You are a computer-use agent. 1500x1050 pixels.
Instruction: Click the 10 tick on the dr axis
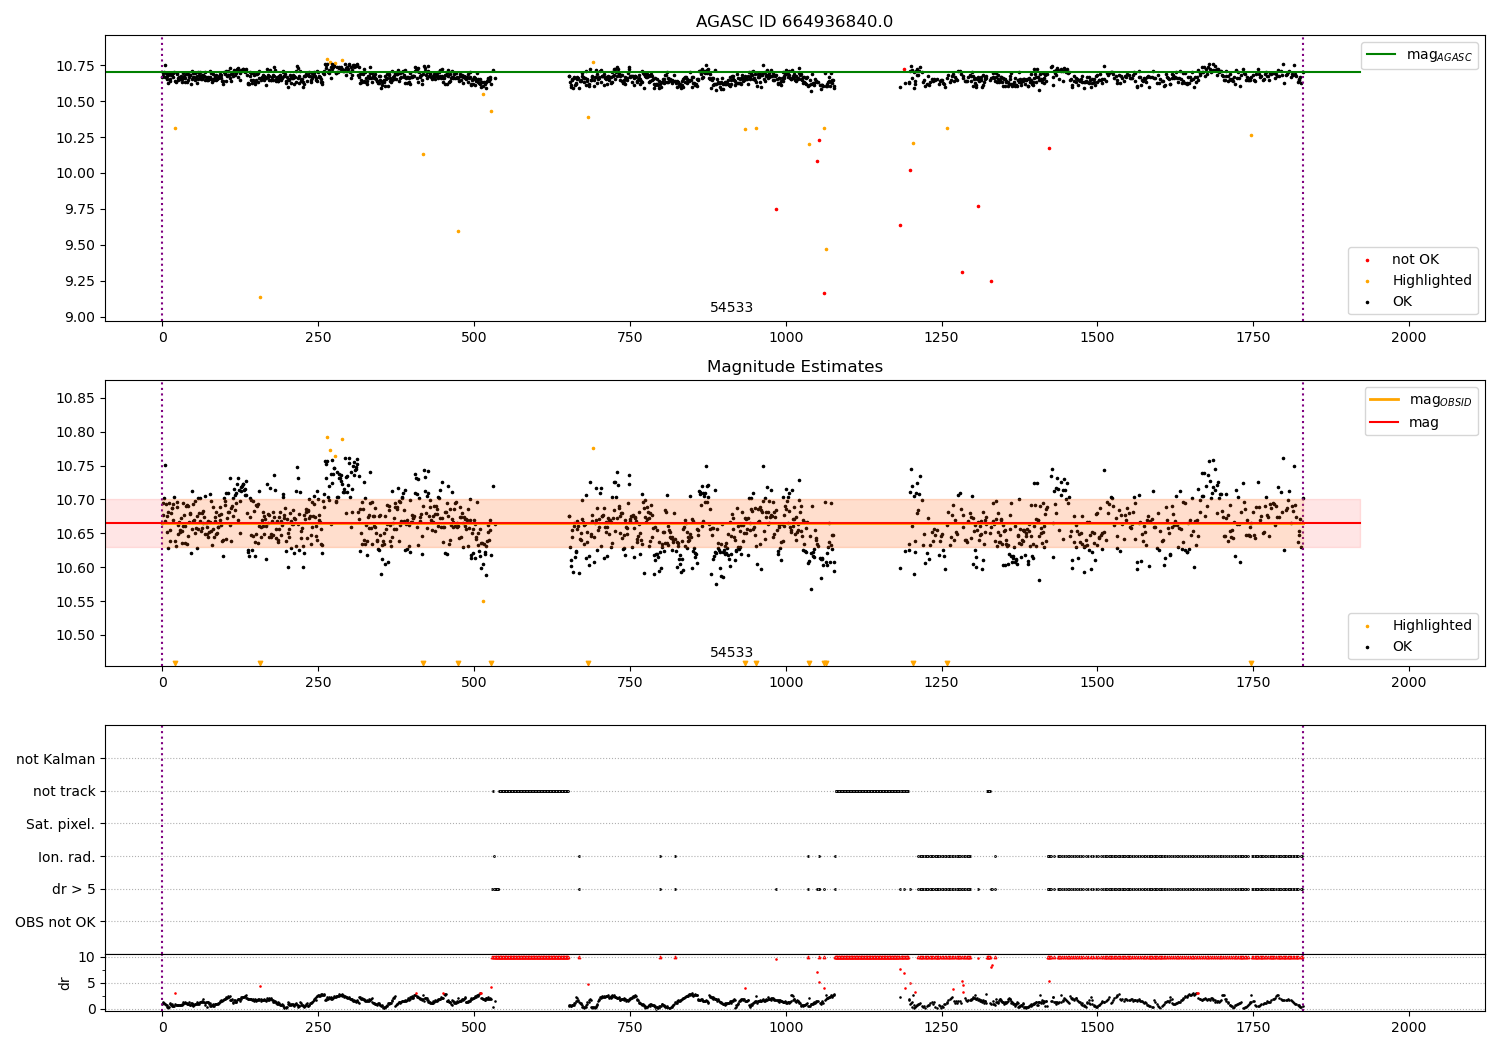click(x=87, y=958)
